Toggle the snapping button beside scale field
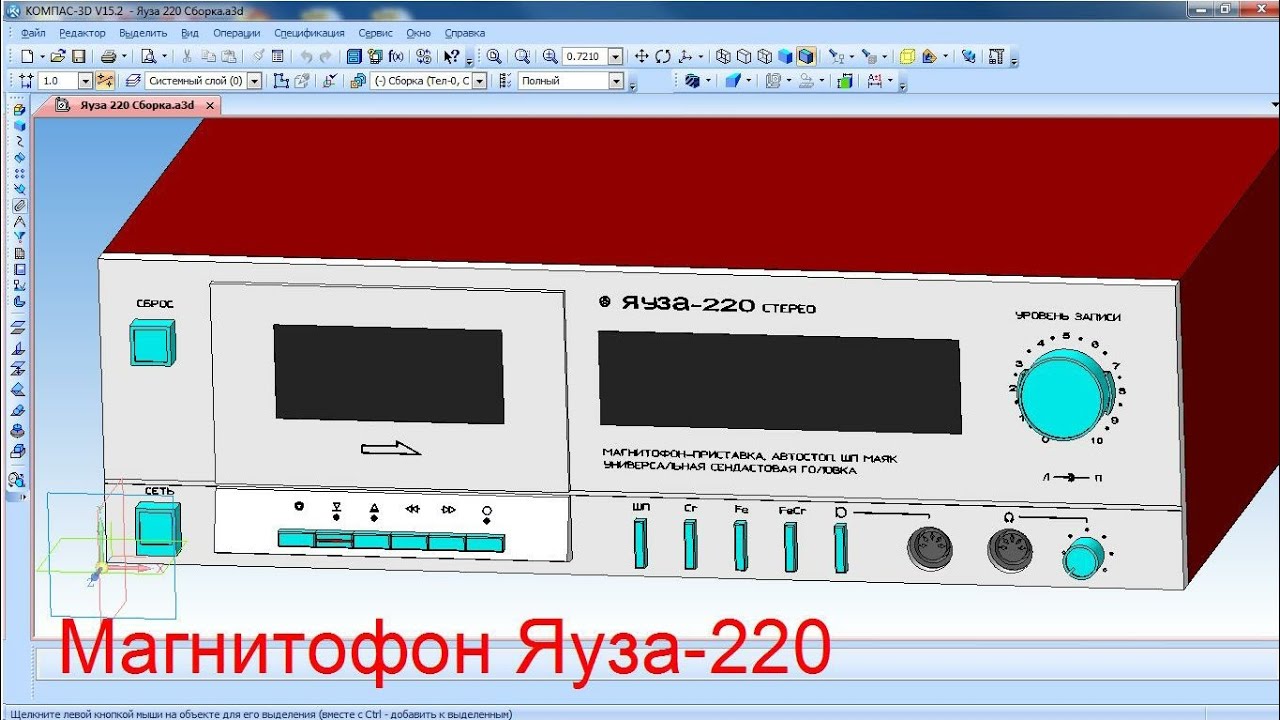 point(105,81)
